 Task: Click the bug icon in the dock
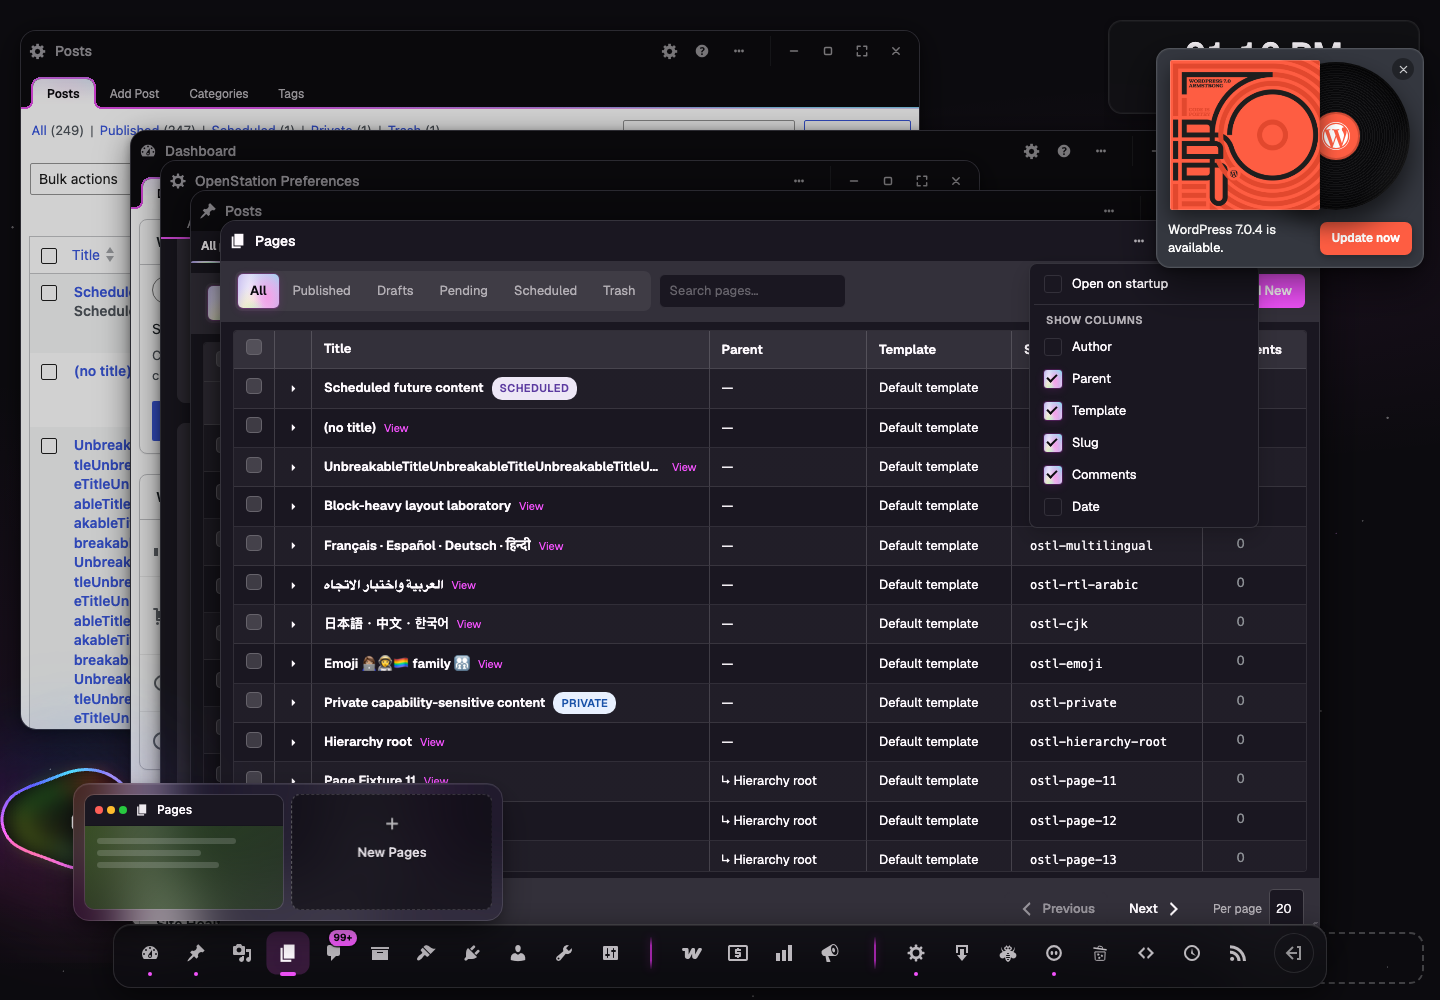coord(1008,953)
